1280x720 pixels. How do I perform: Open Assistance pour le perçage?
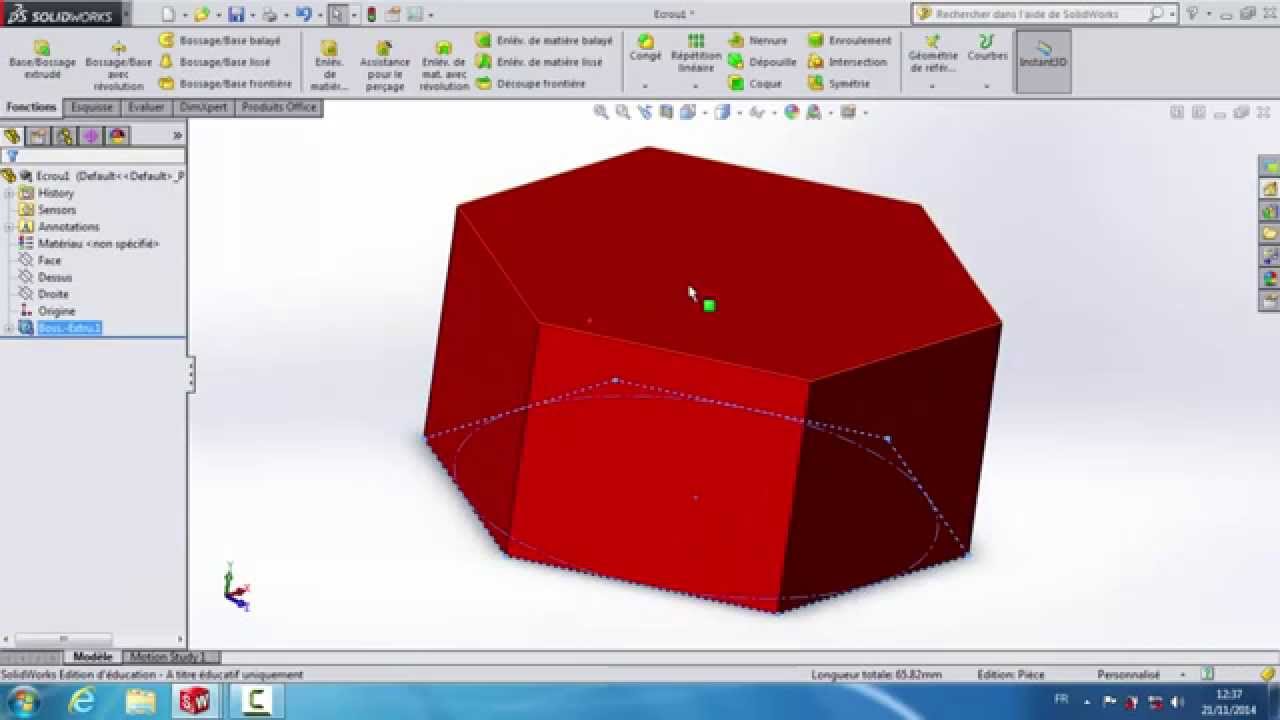pos(385,66)
